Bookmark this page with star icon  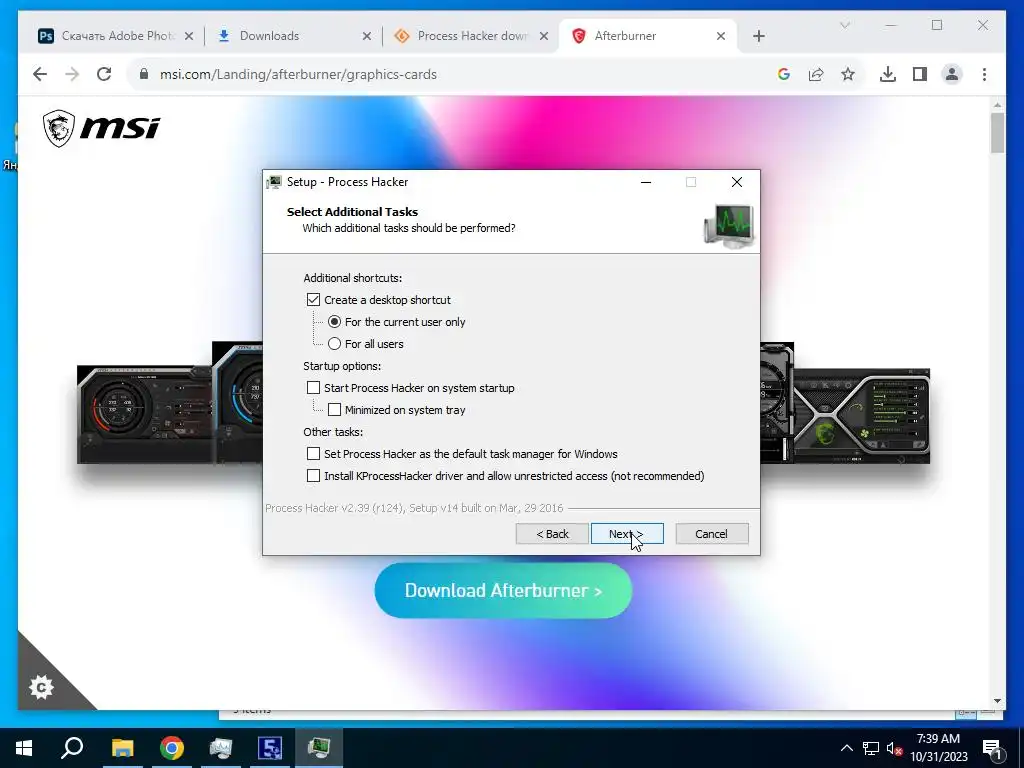(848, 74)
